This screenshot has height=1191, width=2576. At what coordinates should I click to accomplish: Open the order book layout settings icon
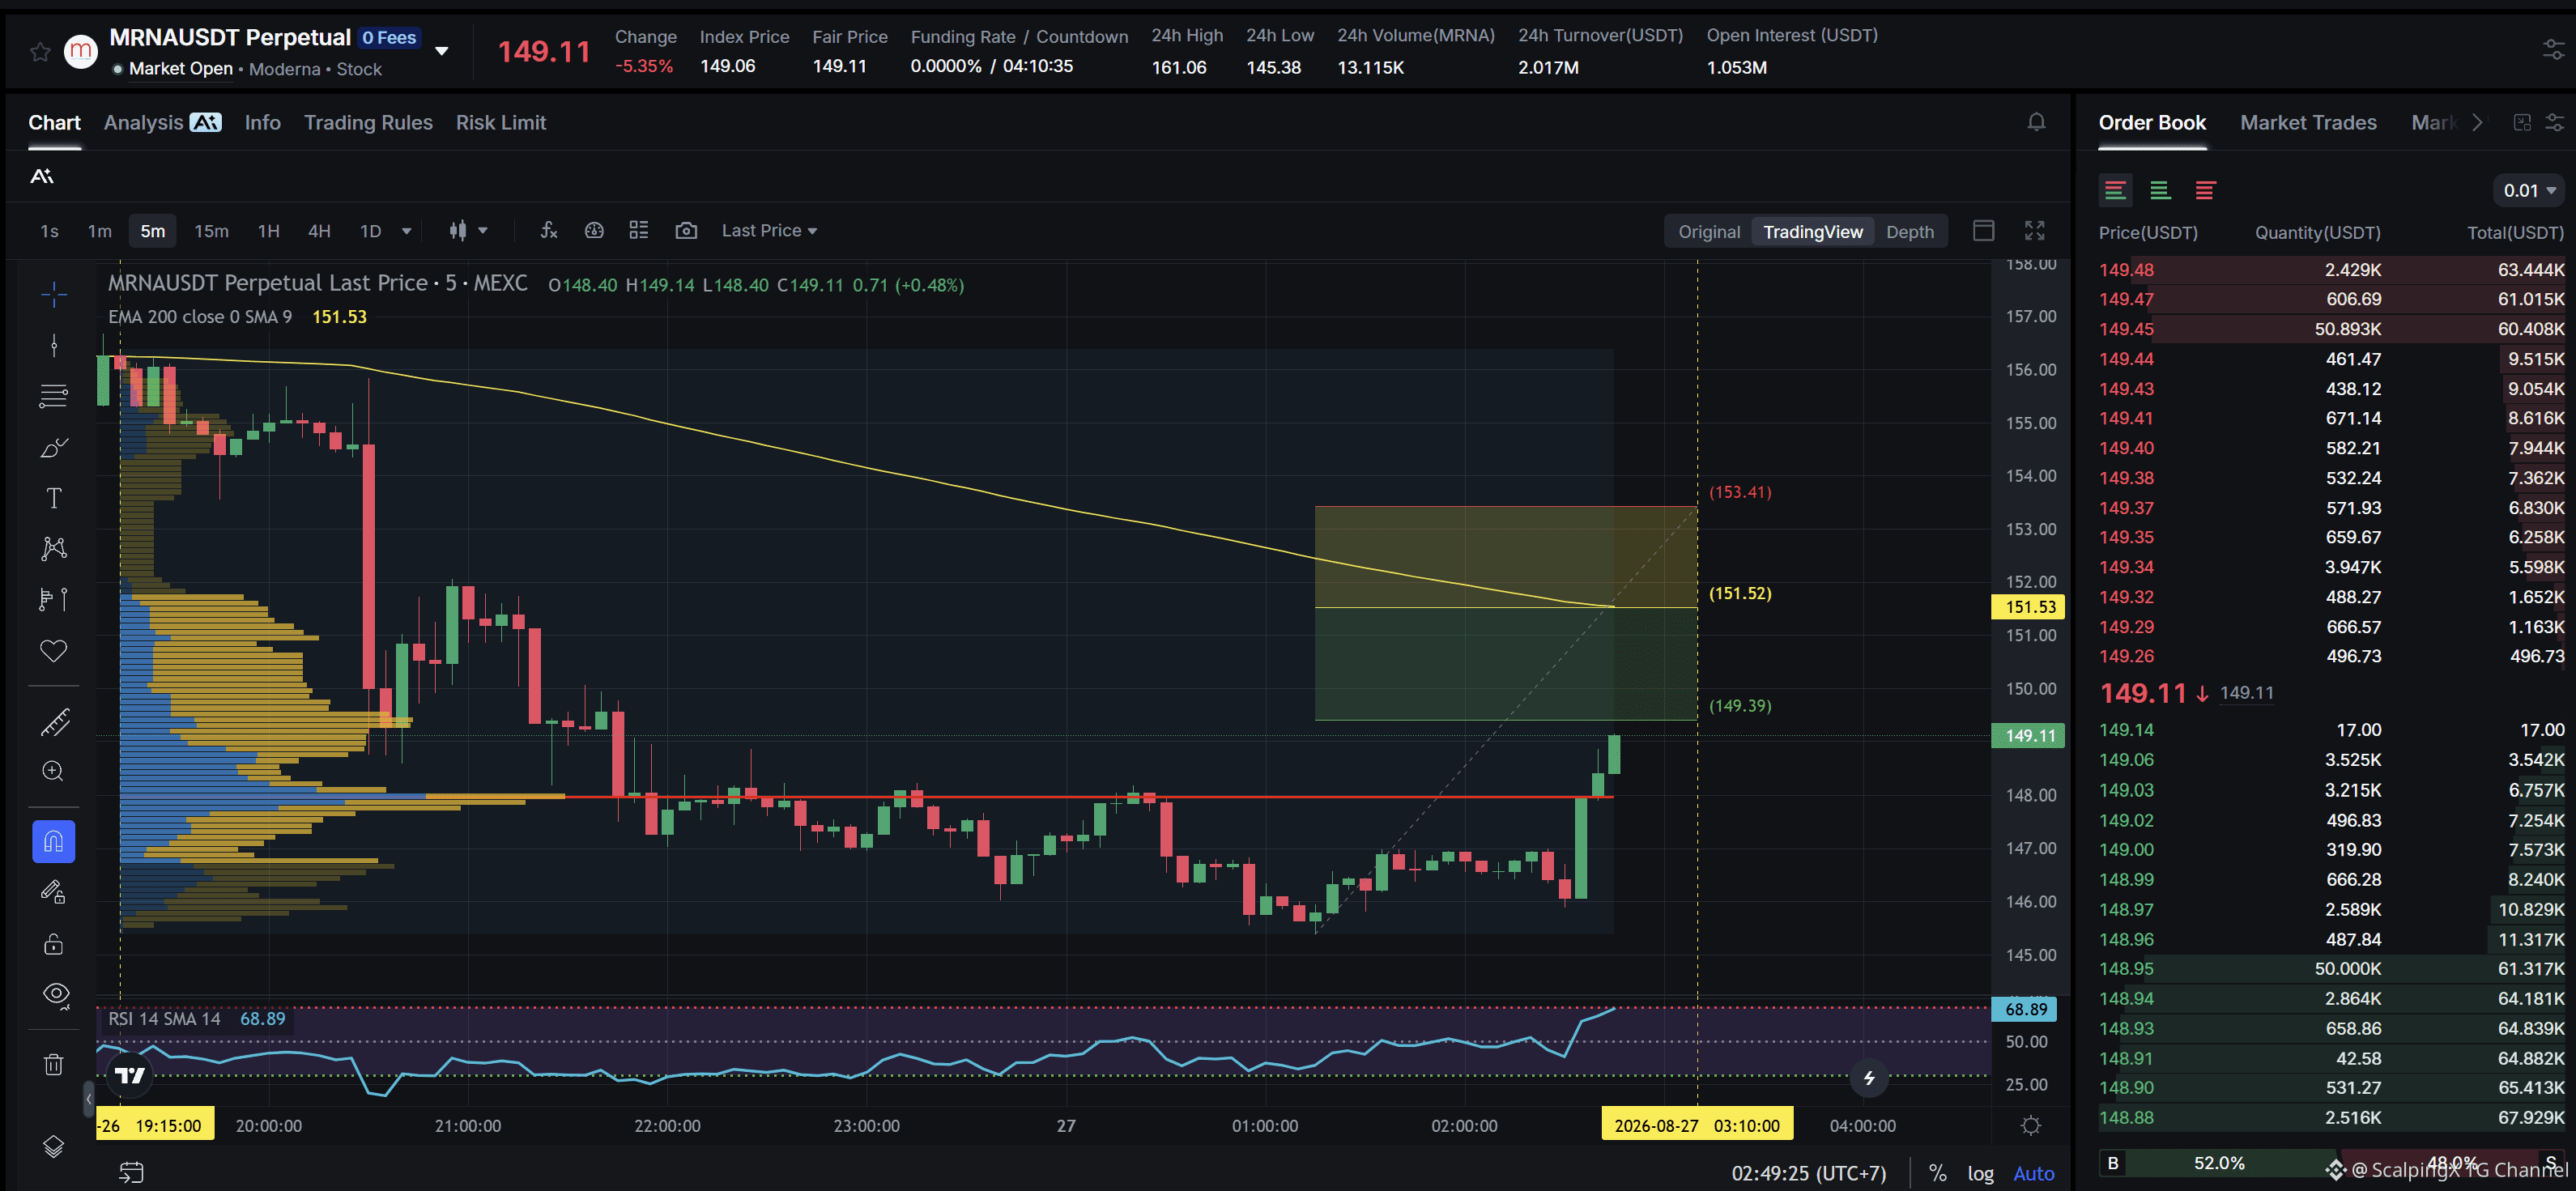point(2554,122)
